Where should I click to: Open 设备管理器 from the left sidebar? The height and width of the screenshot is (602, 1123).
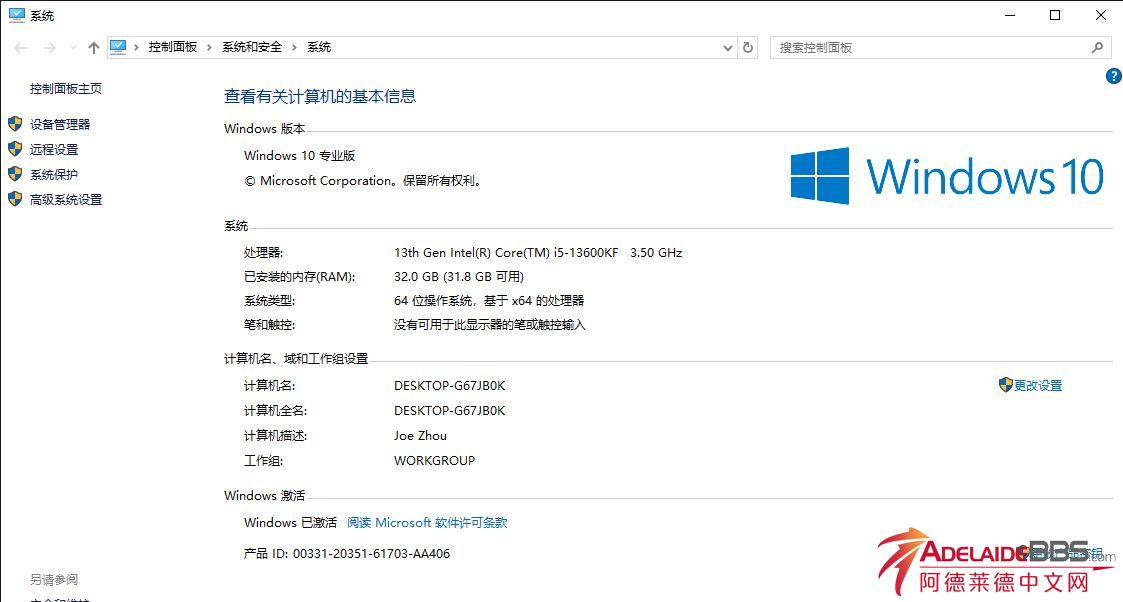click(60, 124)
